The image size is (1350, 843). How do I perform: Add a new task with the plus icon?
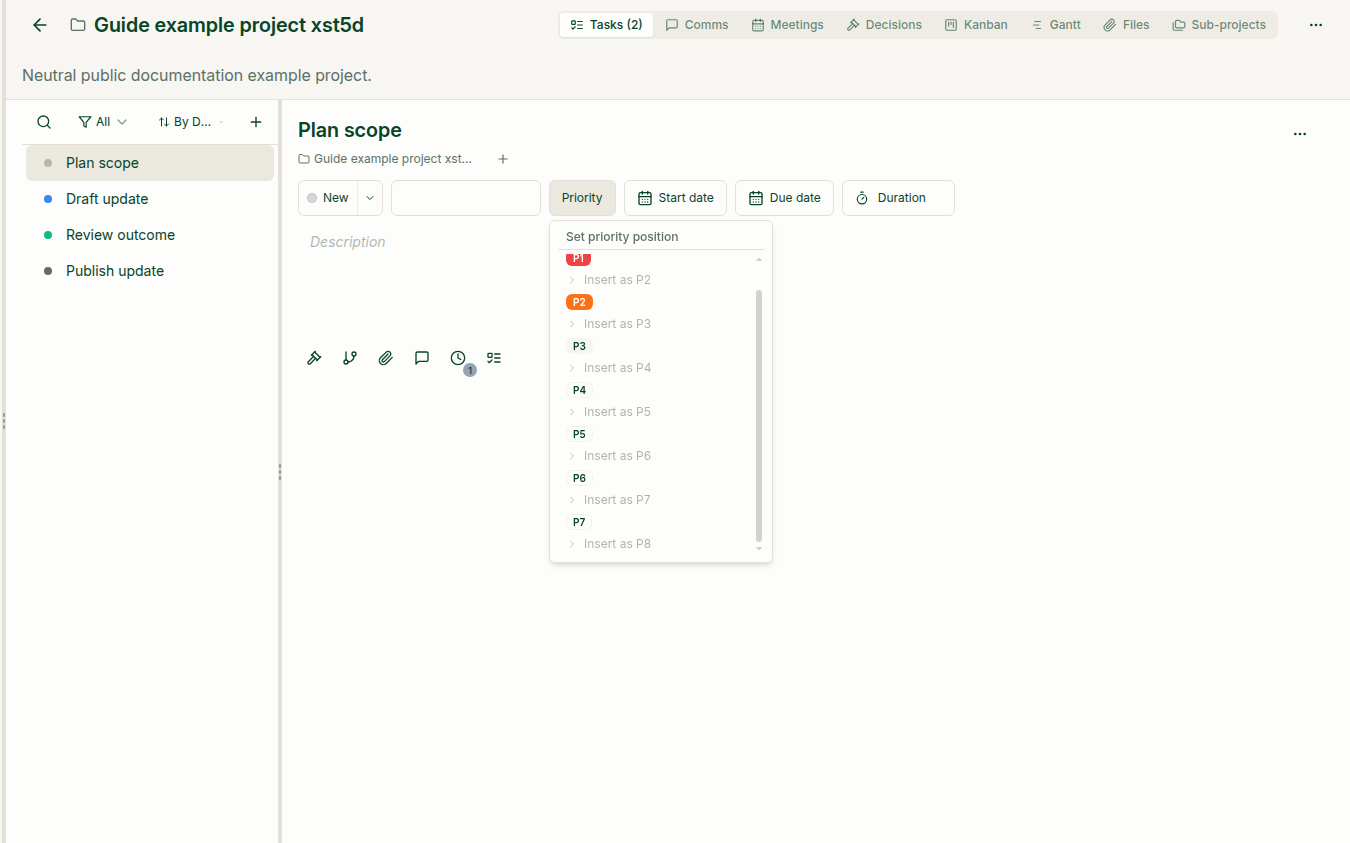256,122
